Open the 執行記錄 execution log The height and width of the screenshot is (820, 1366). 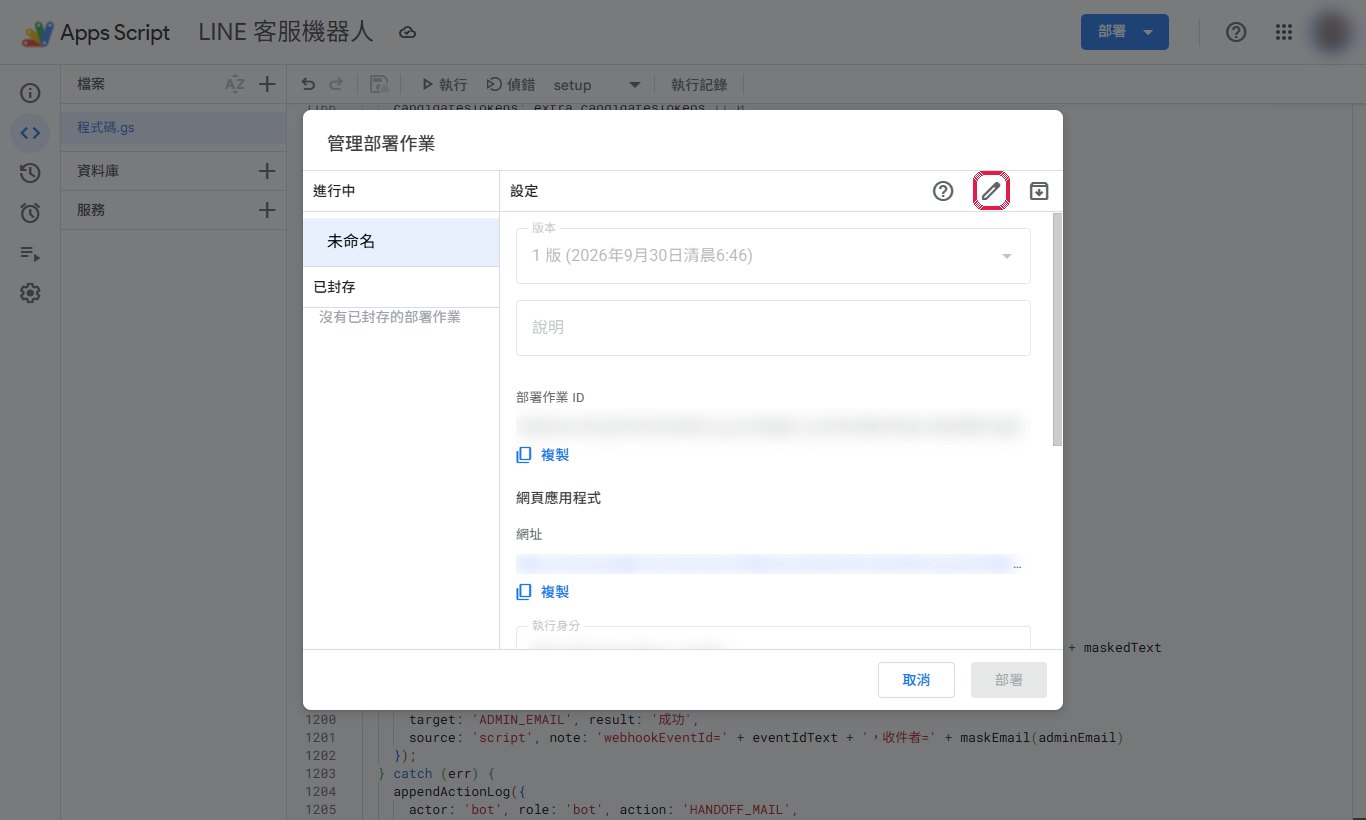coord(699,85)
